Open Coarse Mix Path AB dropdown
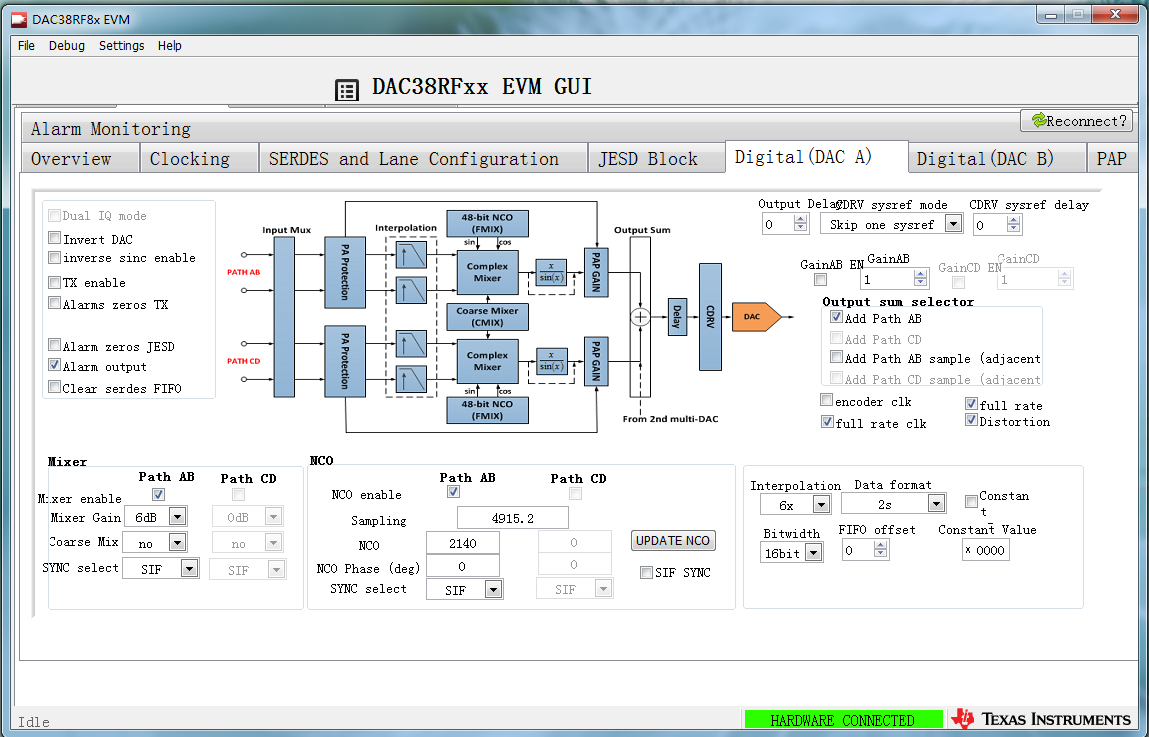The image size is (1149, 737). coord(177,542)
